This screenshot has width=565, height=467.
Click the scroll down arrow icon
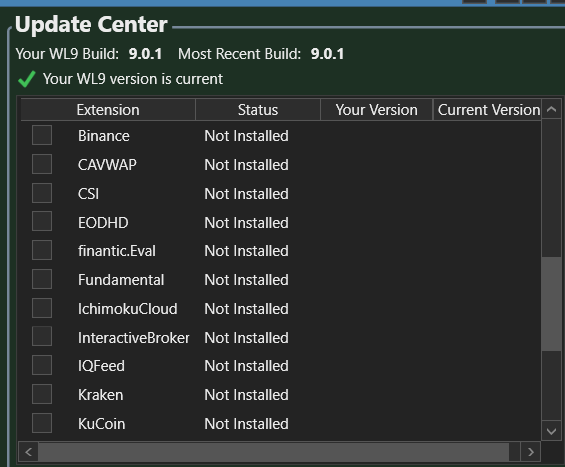pos(551,431)
